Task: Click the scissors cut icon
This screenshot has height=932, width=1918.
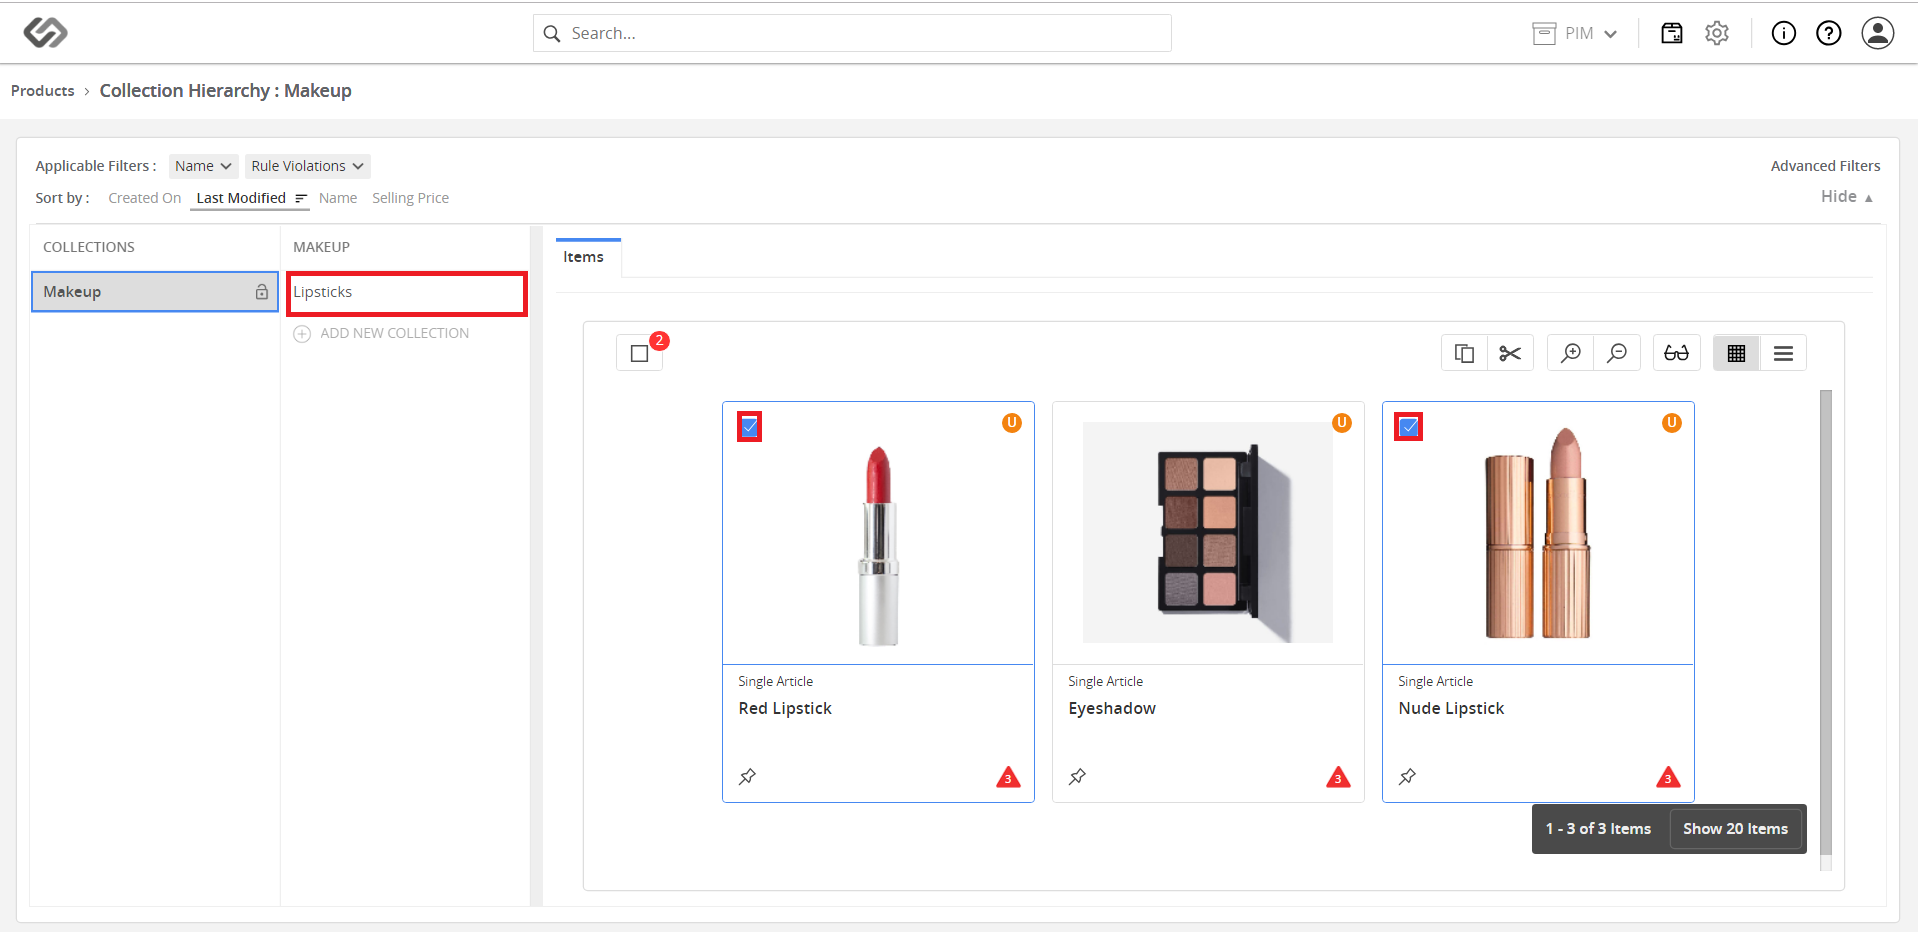Action: [1510, 353]
